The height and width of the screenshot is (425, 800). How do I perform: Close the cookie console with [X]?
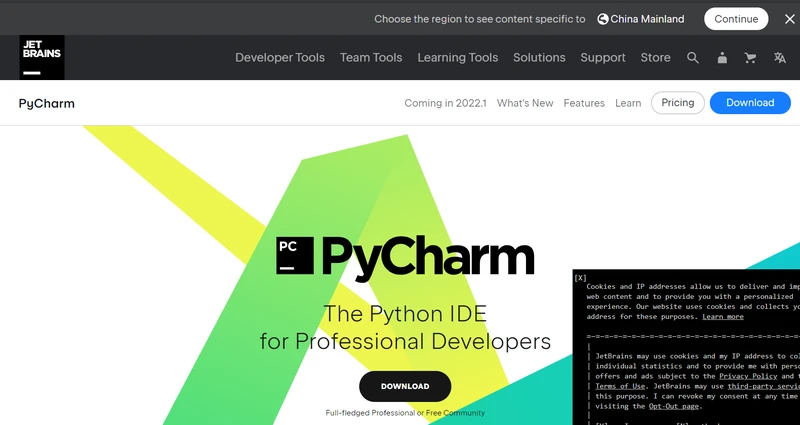pyautogui.click(x=581, y=277)
